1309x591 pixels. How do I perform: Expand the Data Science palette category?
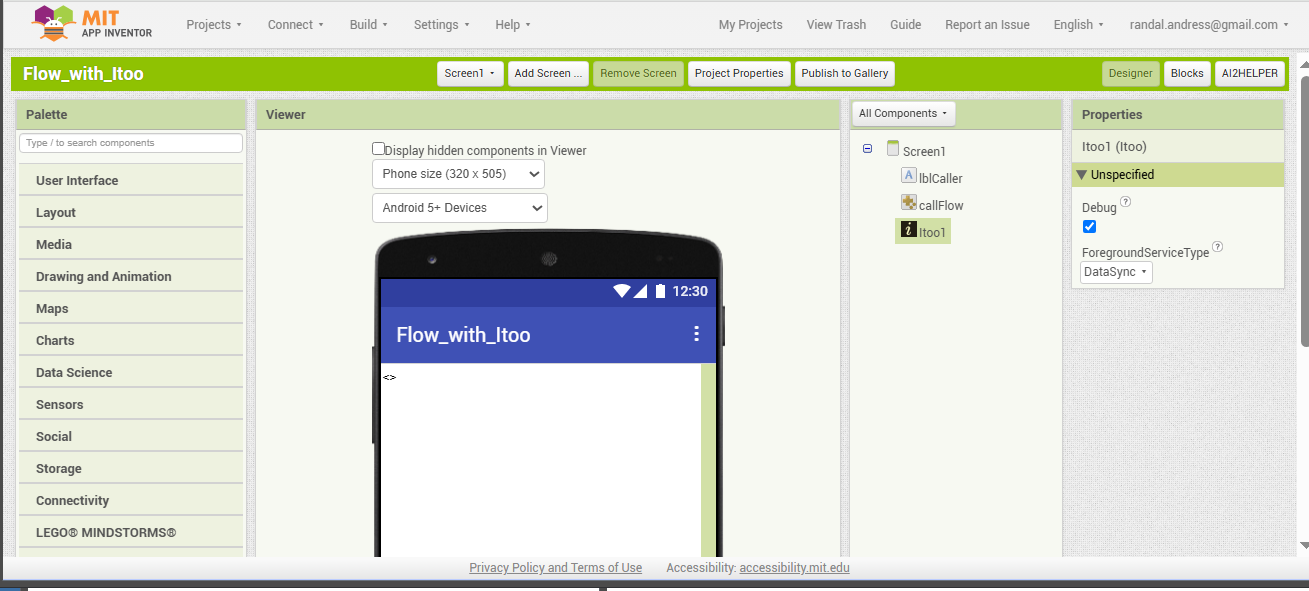coord(131,373)
